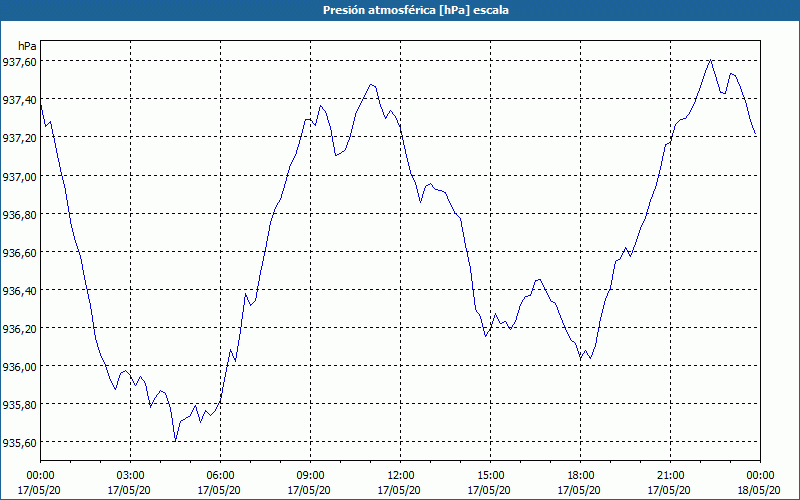Viewport: 800px width, 500px height.
Task: Click the y-axis value 935,80
Action: pos(19,405)
